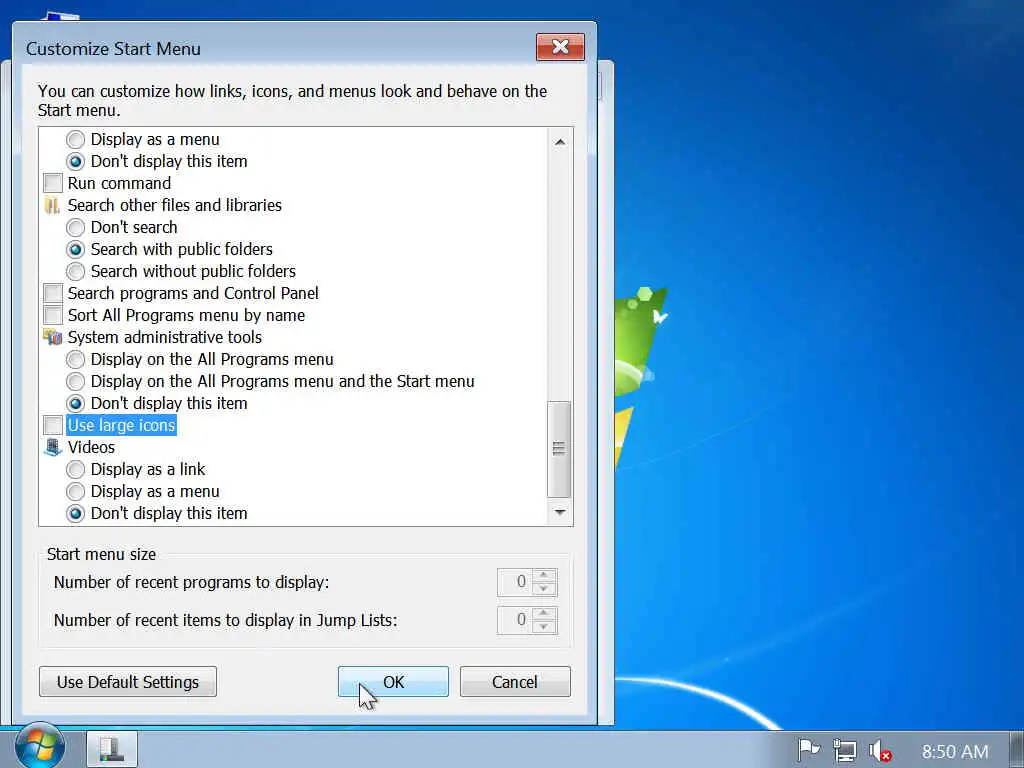Click the options list scrollbar thumb

tap(559, 449)
